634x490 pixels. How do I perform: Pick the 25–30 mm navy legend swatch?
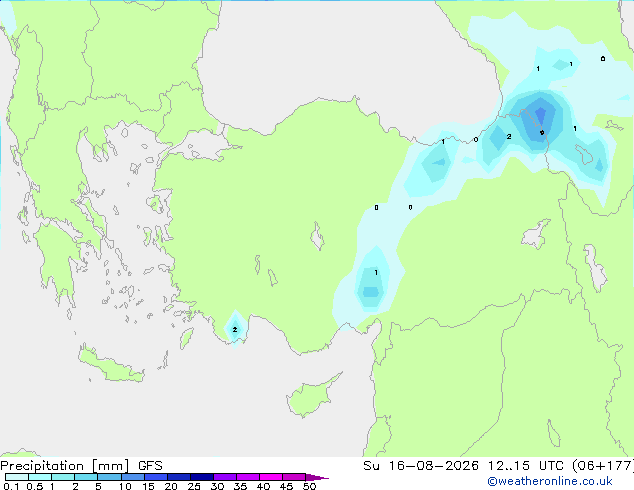click(x=201, y=477)
